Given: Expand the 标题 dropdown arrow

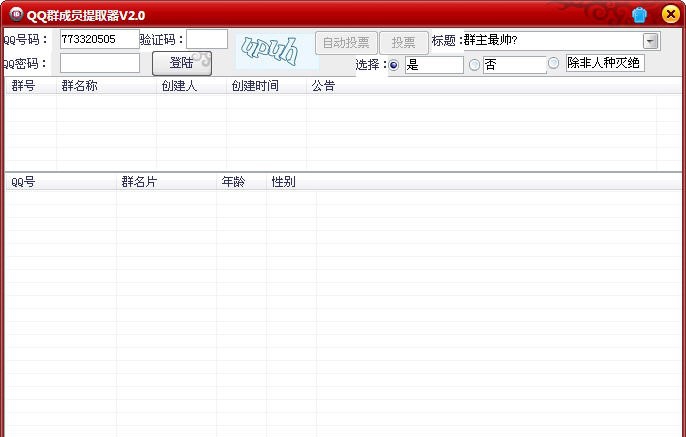Looking at the screenshot, I should (651, 41).
